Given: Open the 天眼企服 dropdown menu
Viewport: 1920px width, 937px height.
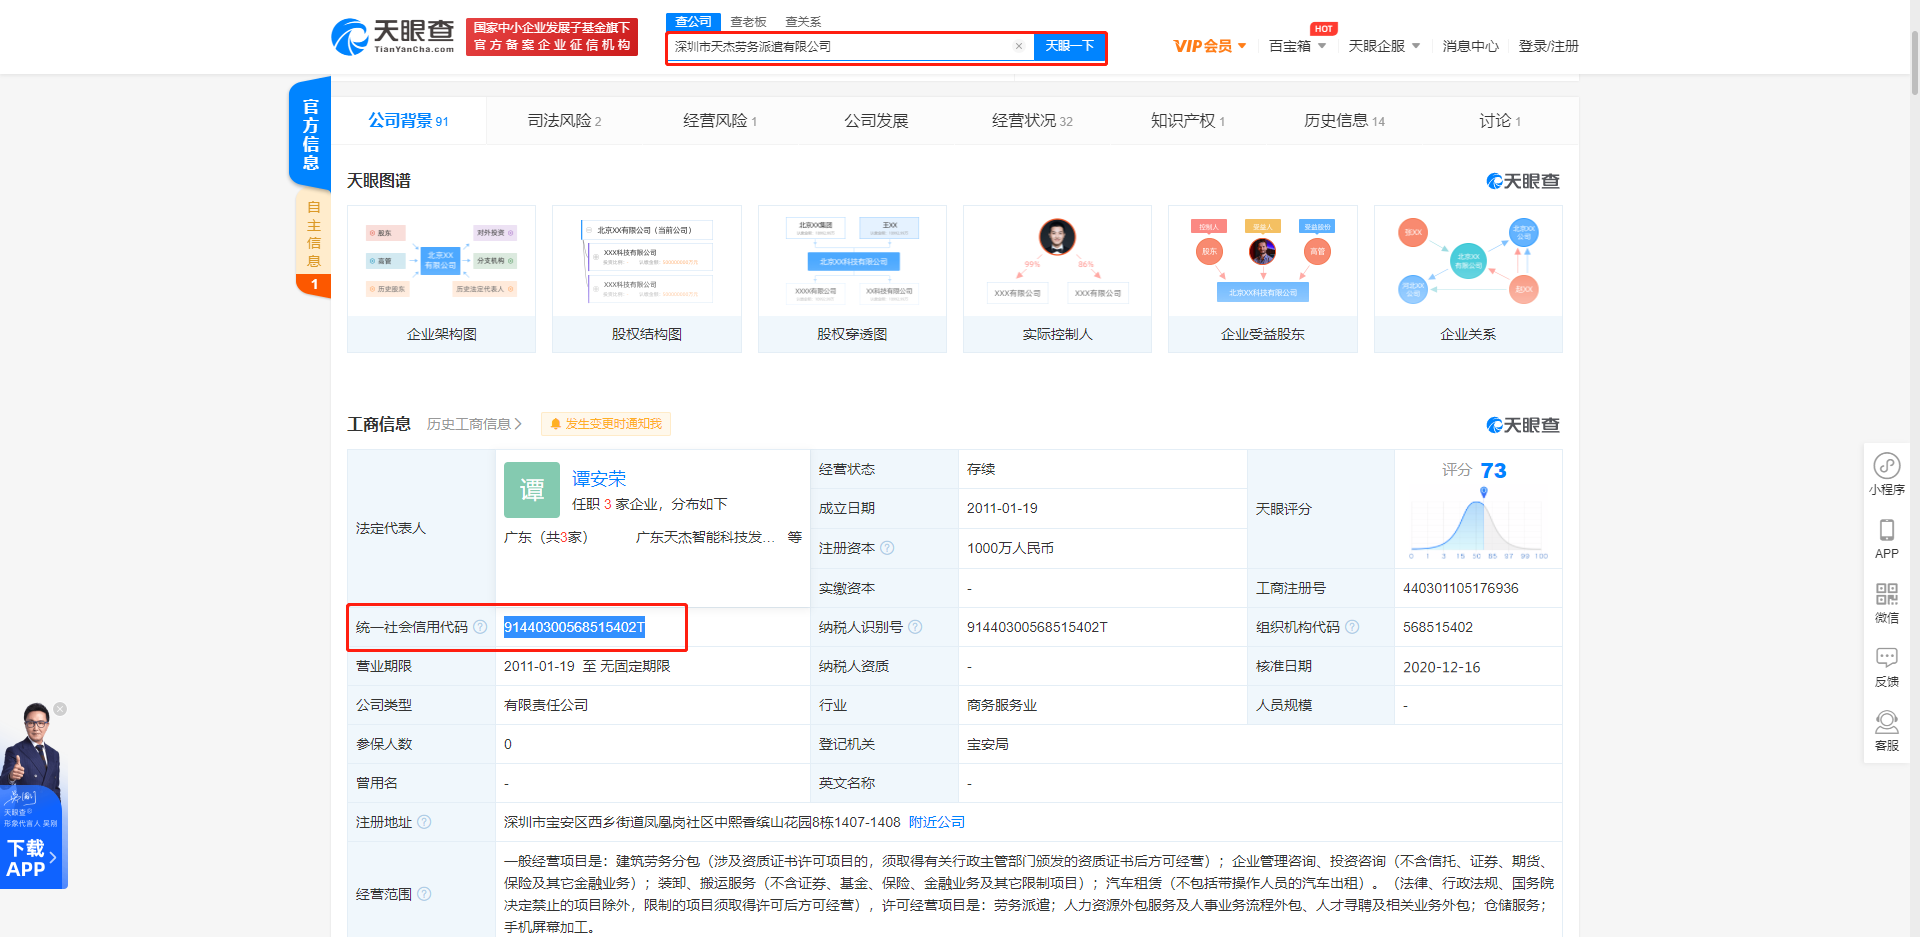Looking at the screenshot, I should coord(1384,46).
